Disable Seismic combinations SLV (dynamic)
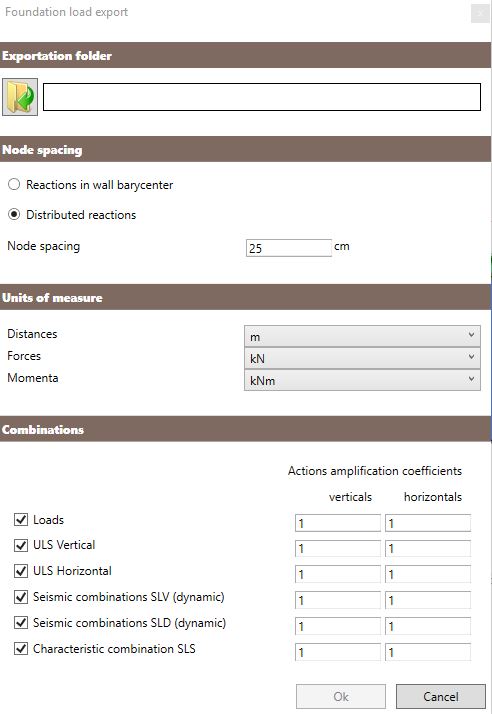 21,597
